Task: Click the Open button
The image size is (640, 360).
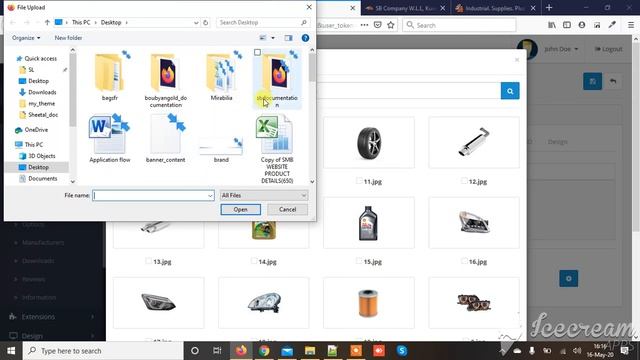Action: pyautogui.click(x=240, y=209)
